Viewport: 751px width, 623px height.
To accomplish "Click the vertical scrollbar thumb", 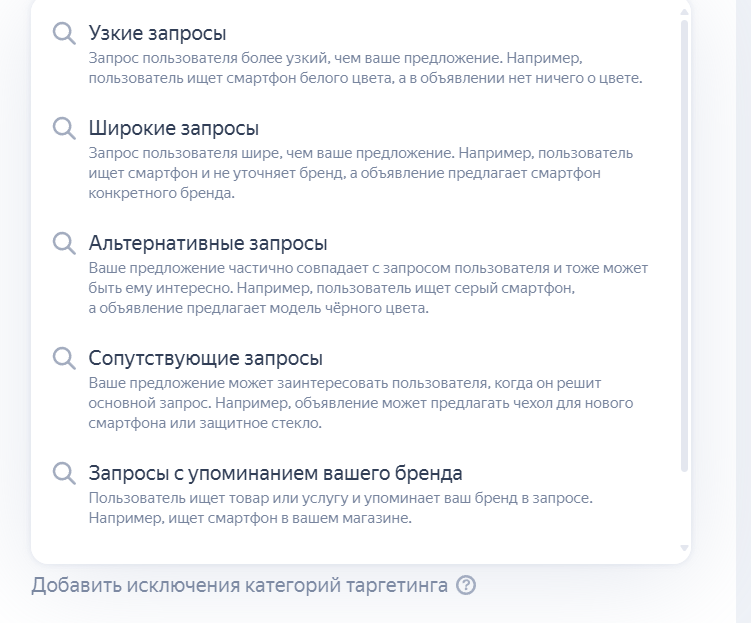I will [x=684, y=246].
